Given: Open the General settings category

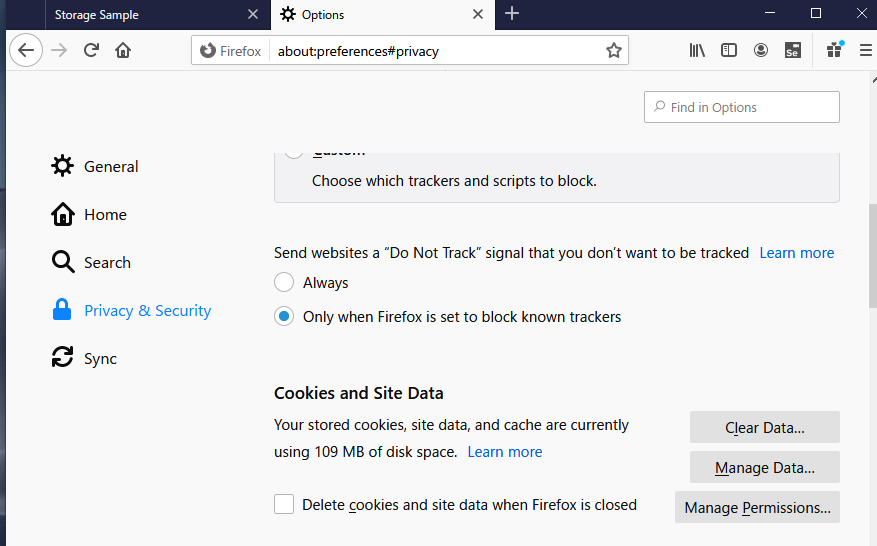Looking at the screenshot, I should click(111, 167).
